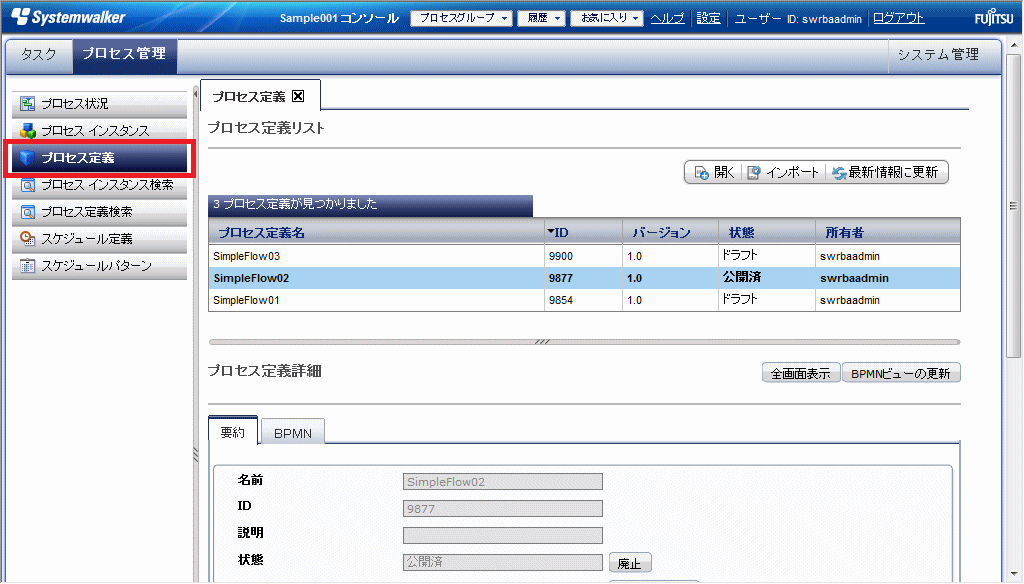Viewport: 1024px width, 584px height.
Task: Click the プロセス状況 sidebar icon
Action: 27,104
